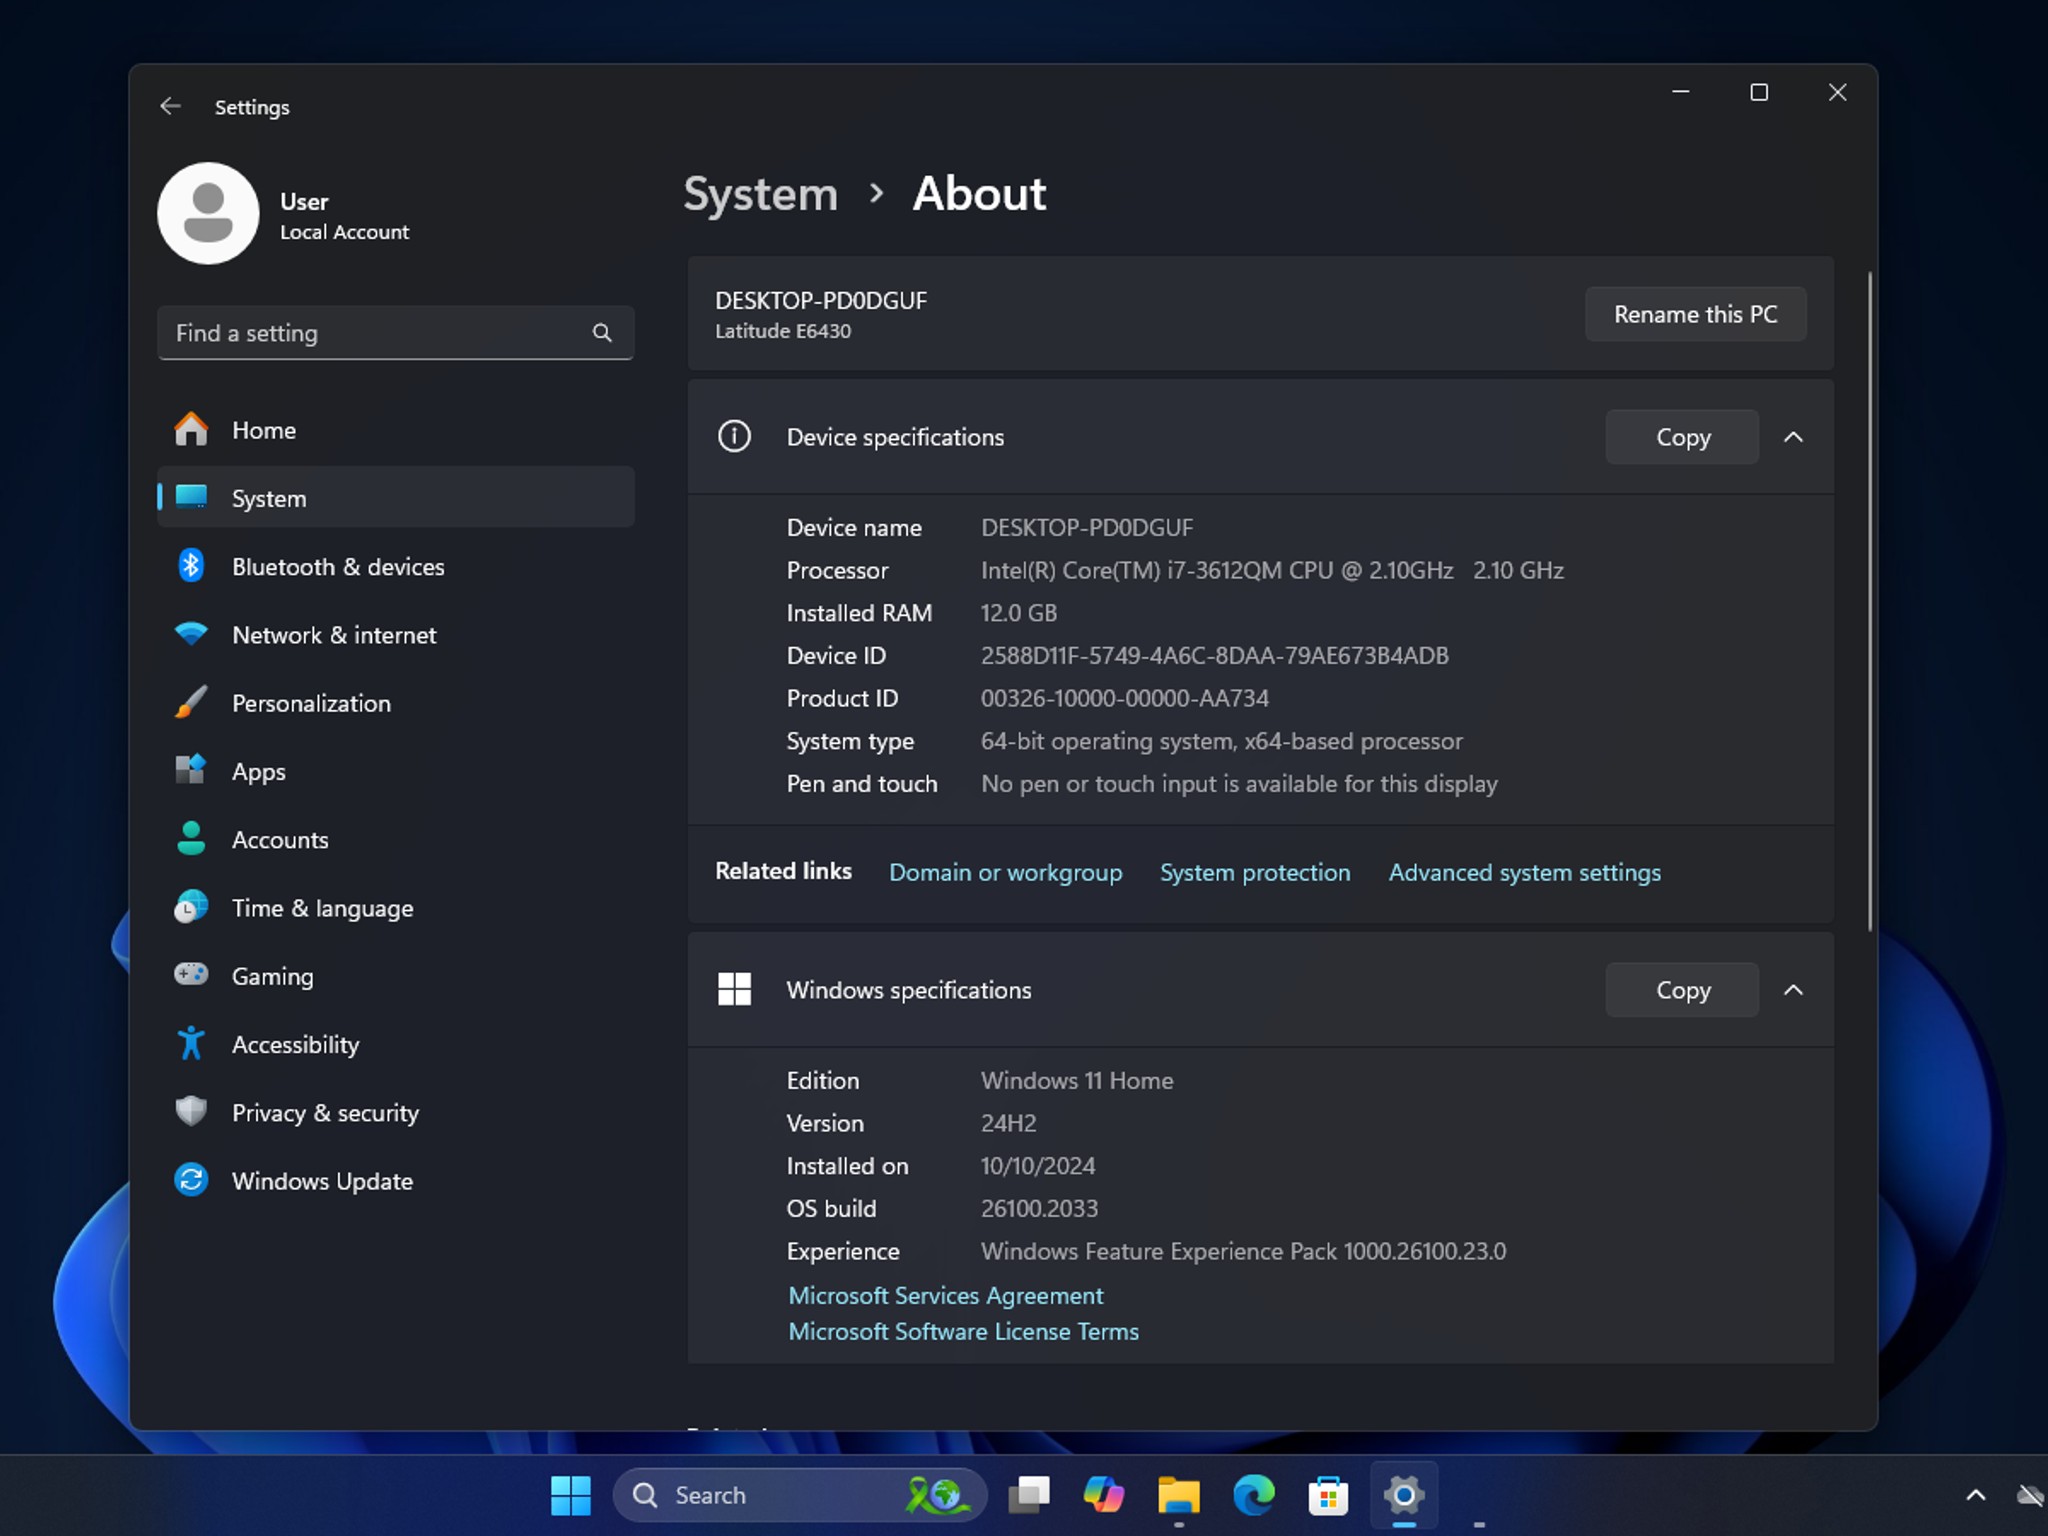Select System in the sidebar
The height and width of the screenshot is (1536, 2048).
[x=395, y=498]
